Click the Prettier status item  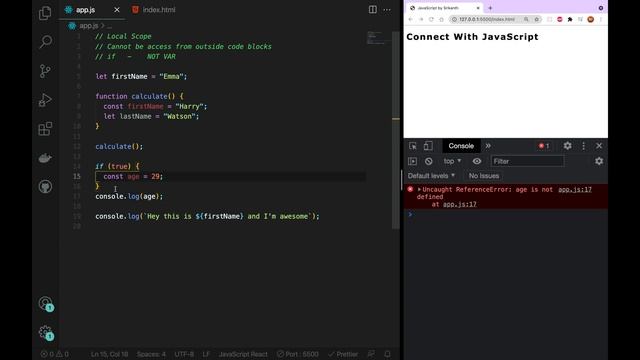click(x=343, y=354)
